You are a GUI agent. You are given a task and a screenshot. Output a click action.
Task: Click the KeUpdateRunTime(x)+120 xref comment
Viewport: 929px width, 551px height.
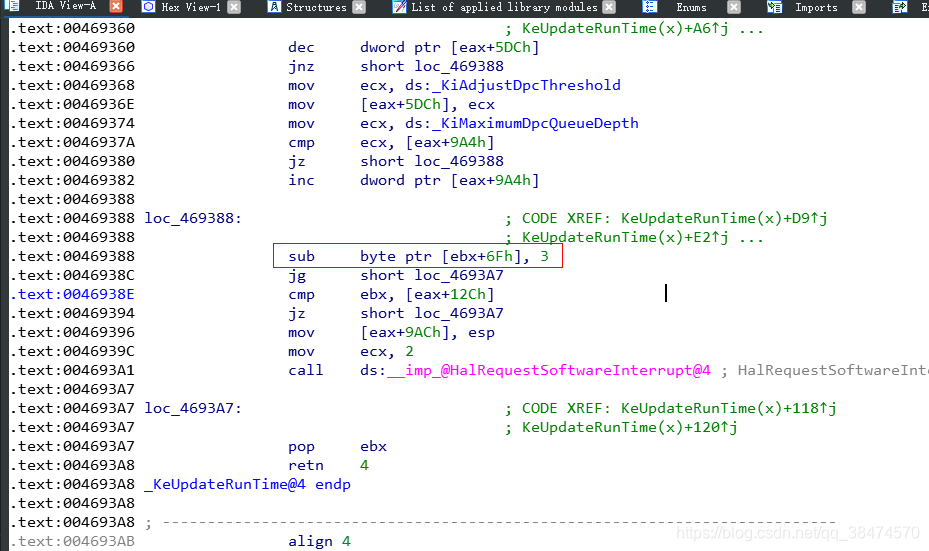[x=630, y=427]
